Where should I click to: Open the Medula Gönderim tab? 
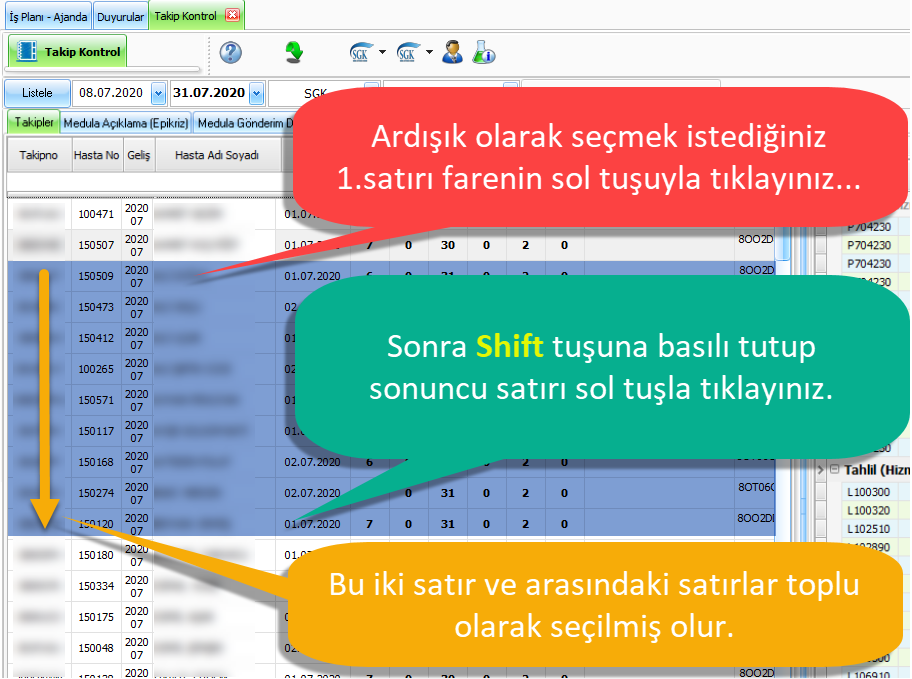244,123
